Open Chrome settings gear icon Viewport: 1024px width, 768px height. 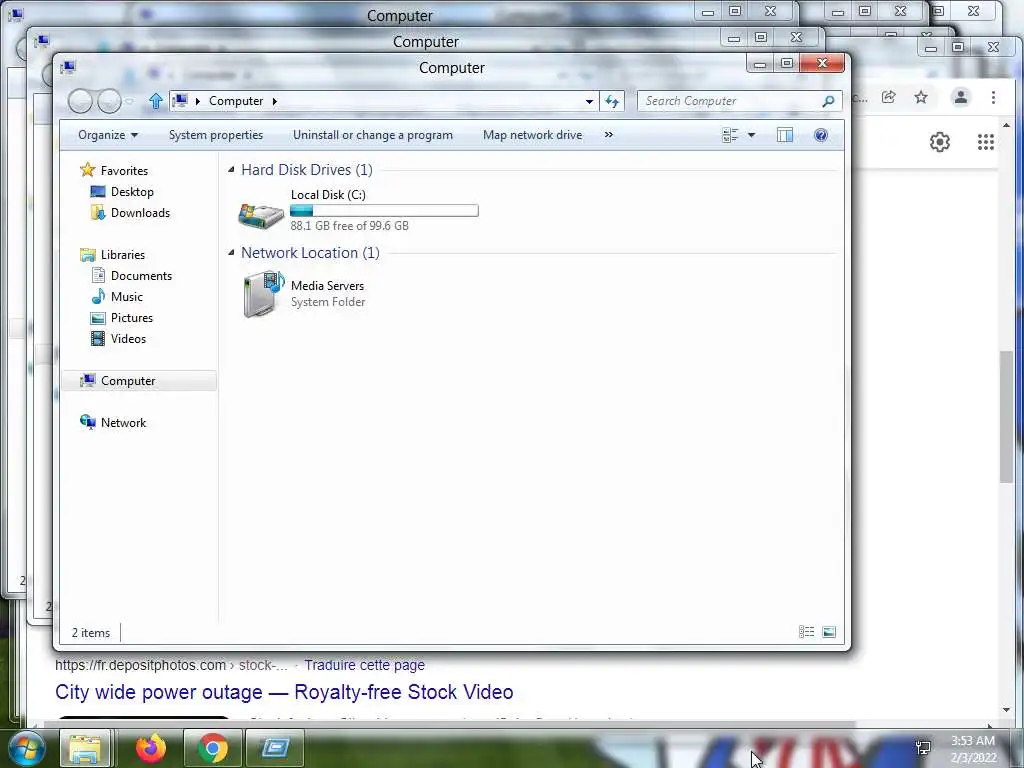coord(940,142)
